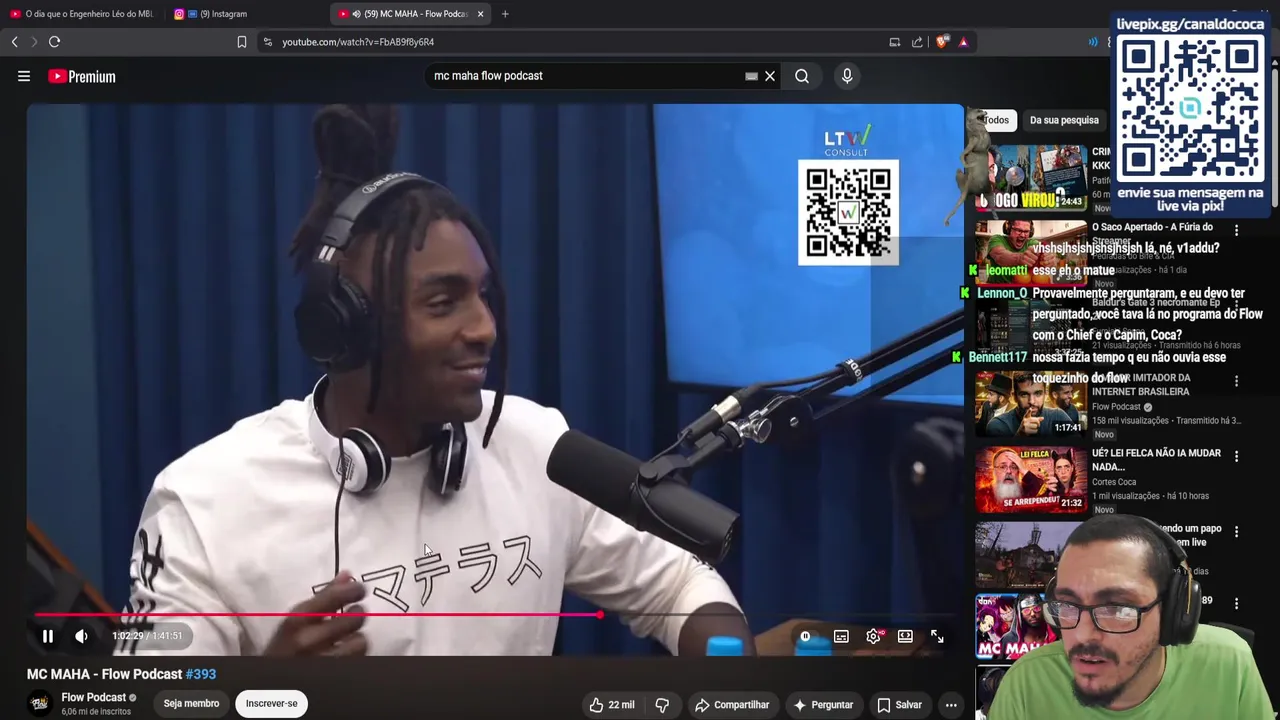The width and height of the screenshot is (1280, 720).
Task: Clear the search box text
Action: click(770, 76)
